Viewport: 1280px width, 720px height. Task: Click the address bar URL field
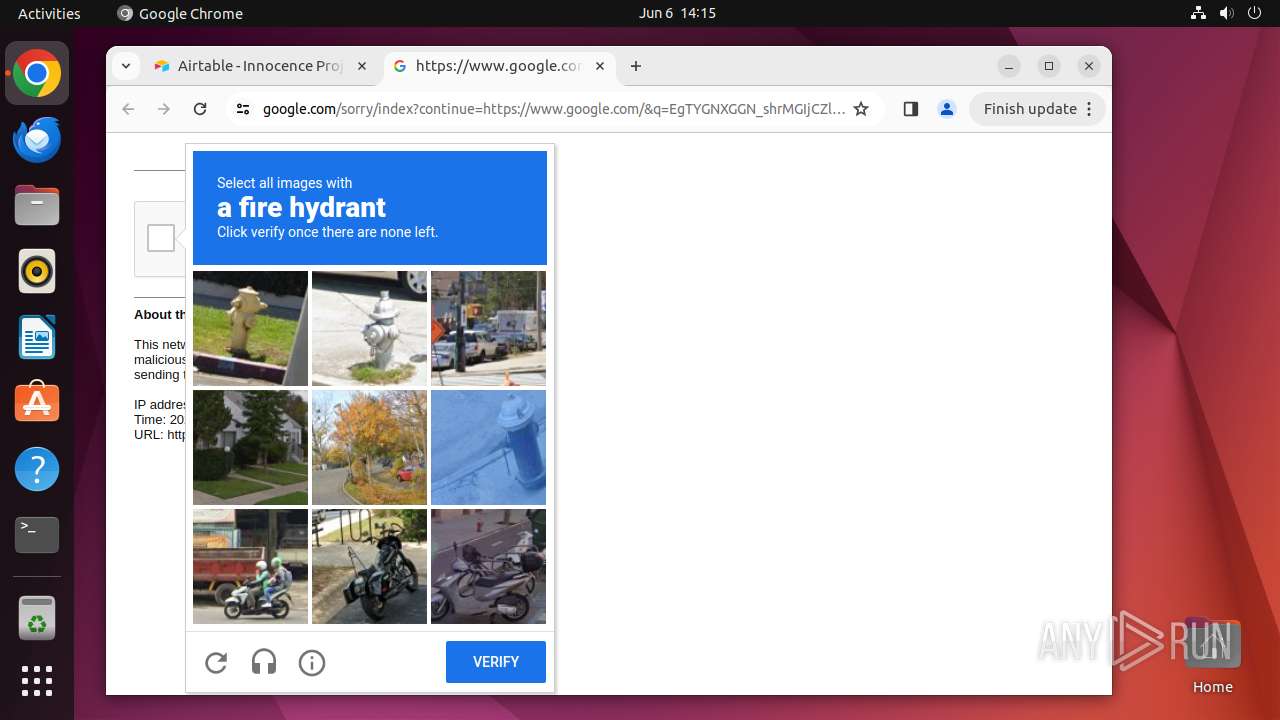point(554,109)
